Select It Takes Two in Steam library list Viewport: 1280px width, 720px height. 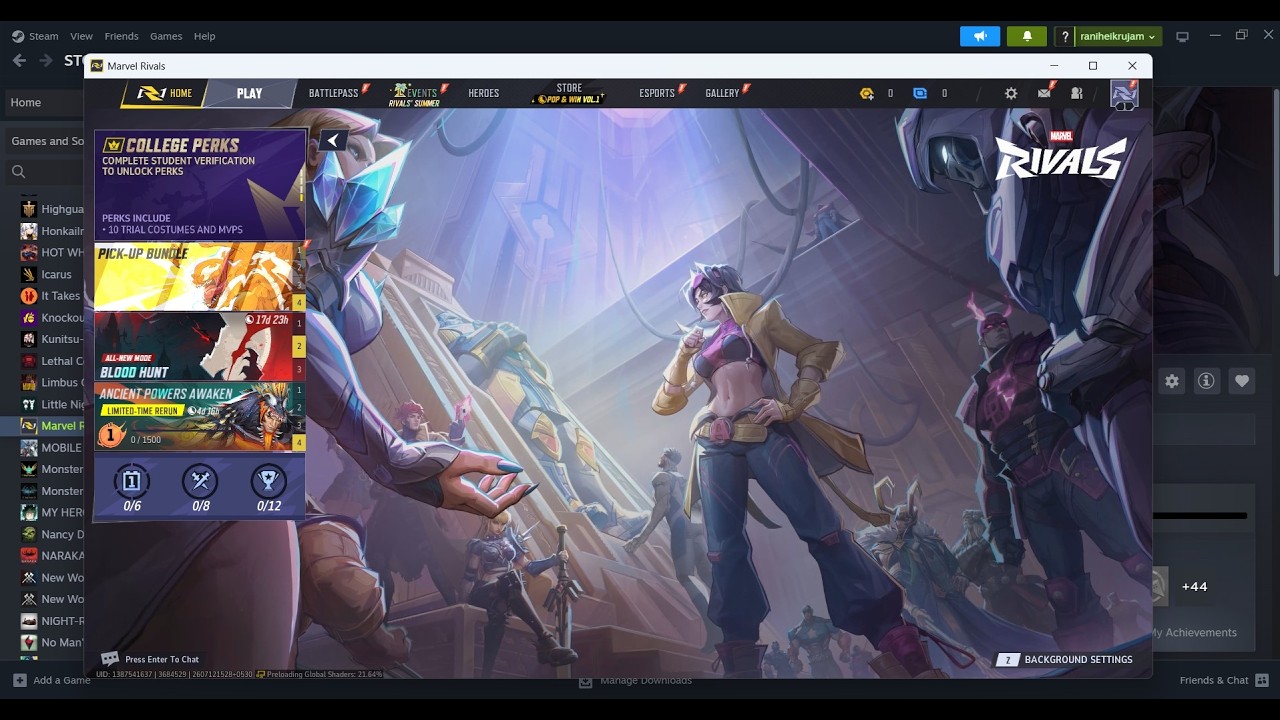(51, 296)
